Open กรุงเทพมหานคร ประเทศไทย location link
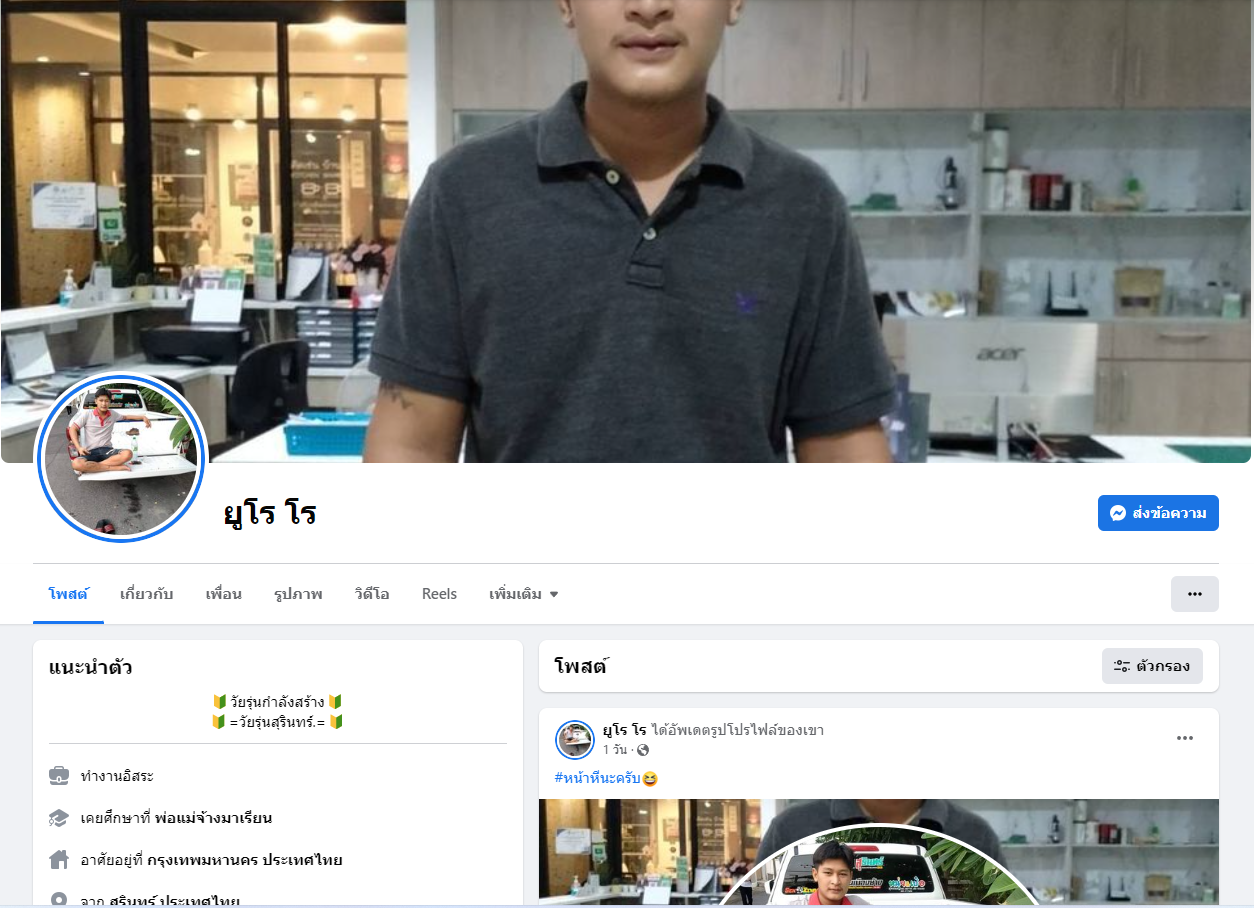 tap(245, 860)
